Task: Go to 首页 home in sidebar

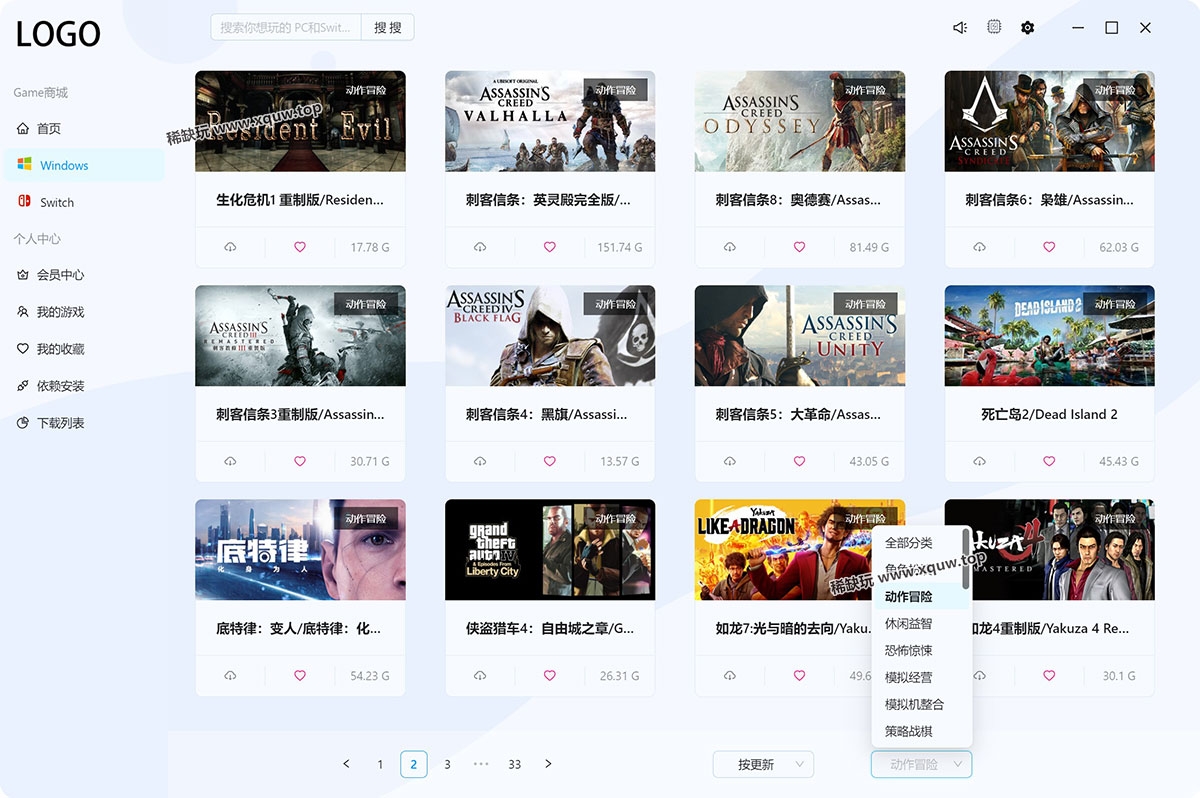Action: pyautogui.click(x=82, y=129)
